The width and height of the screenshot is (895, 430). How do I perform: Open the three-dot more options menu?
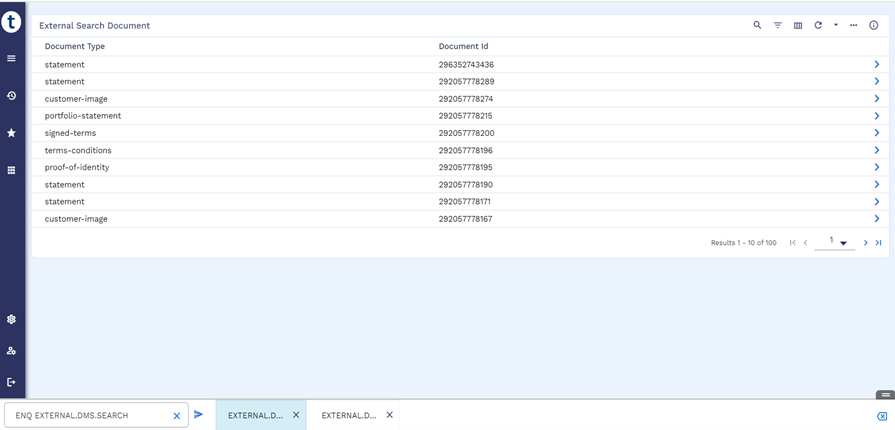coord(853,25)
